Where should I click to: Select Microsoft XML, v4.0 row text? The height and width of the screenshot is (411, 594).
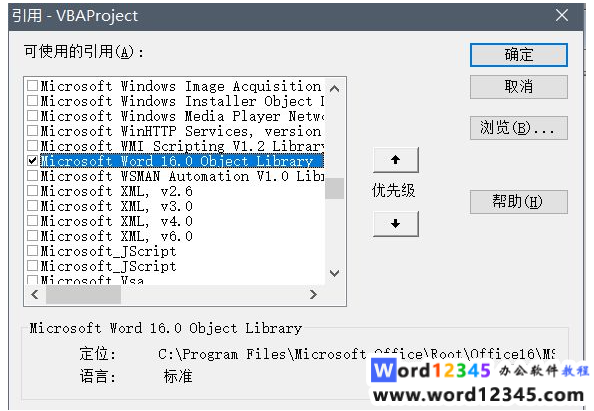coord(117,221)
